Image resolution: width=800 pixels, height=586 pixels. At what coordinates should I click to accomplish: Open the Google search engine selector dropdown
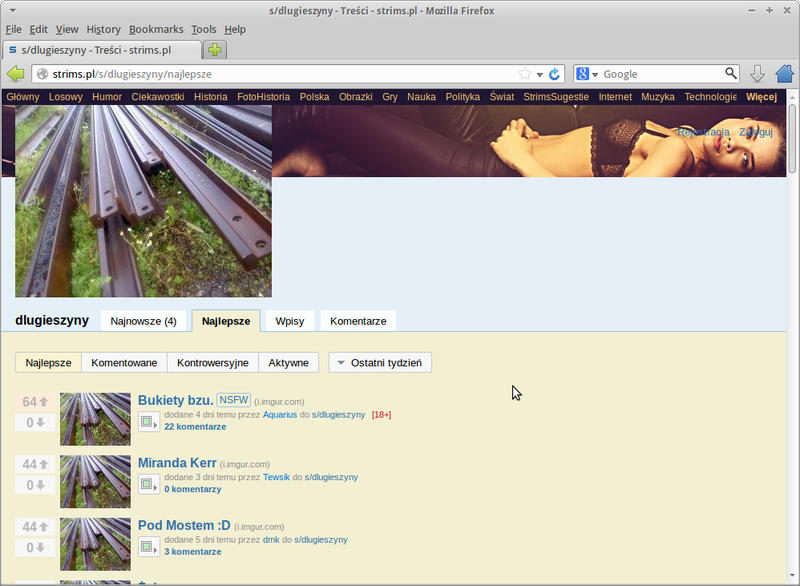(586, 74)
